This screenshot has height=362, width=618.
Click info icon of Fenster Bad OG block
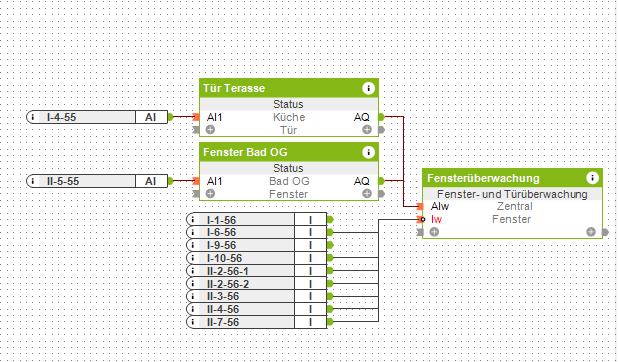368,152
